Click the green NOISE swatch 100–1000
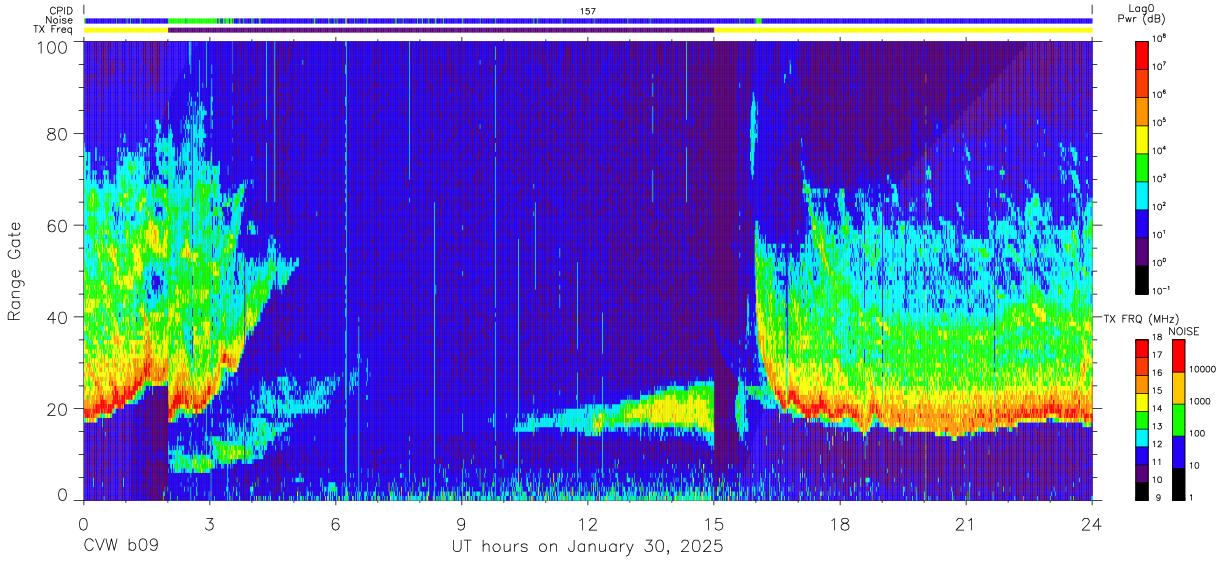1228x567 pixels. coord(1177,420)
